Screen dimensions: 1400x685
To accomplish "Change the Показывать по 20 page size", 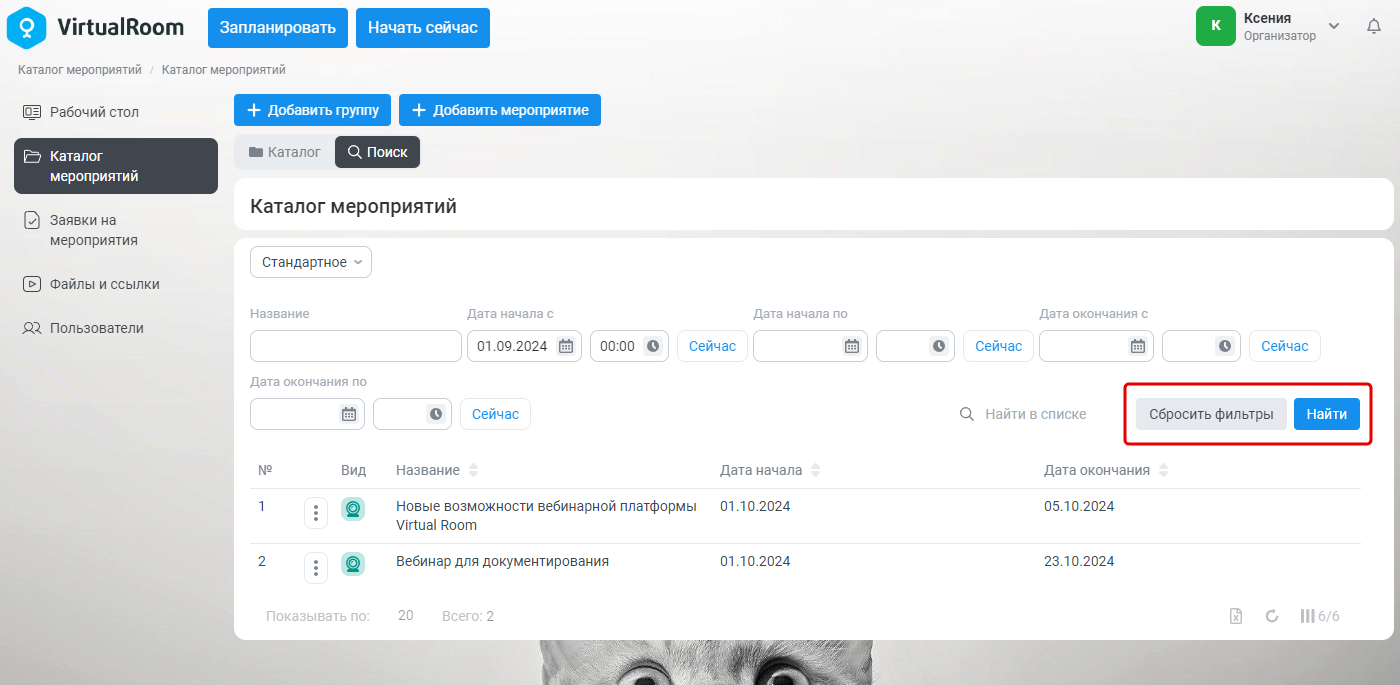I will click(406, 616).
